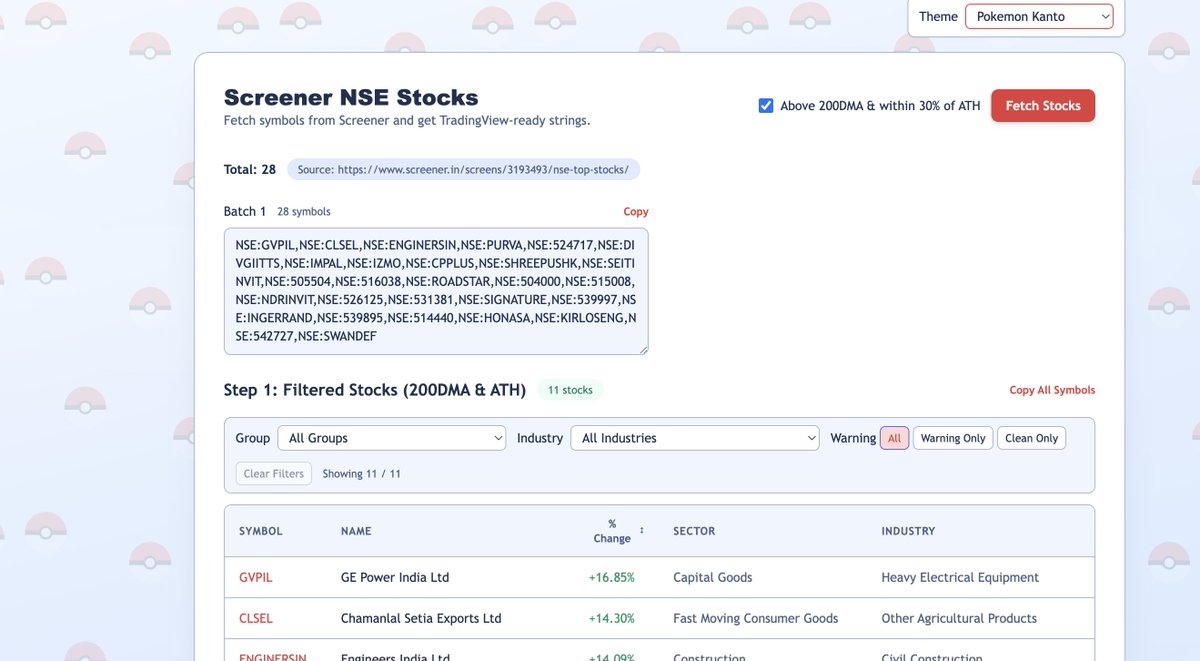The width and height of the screenshot is (1200, 661).
Task: Click the Clear Filters button
Action: 274,474
